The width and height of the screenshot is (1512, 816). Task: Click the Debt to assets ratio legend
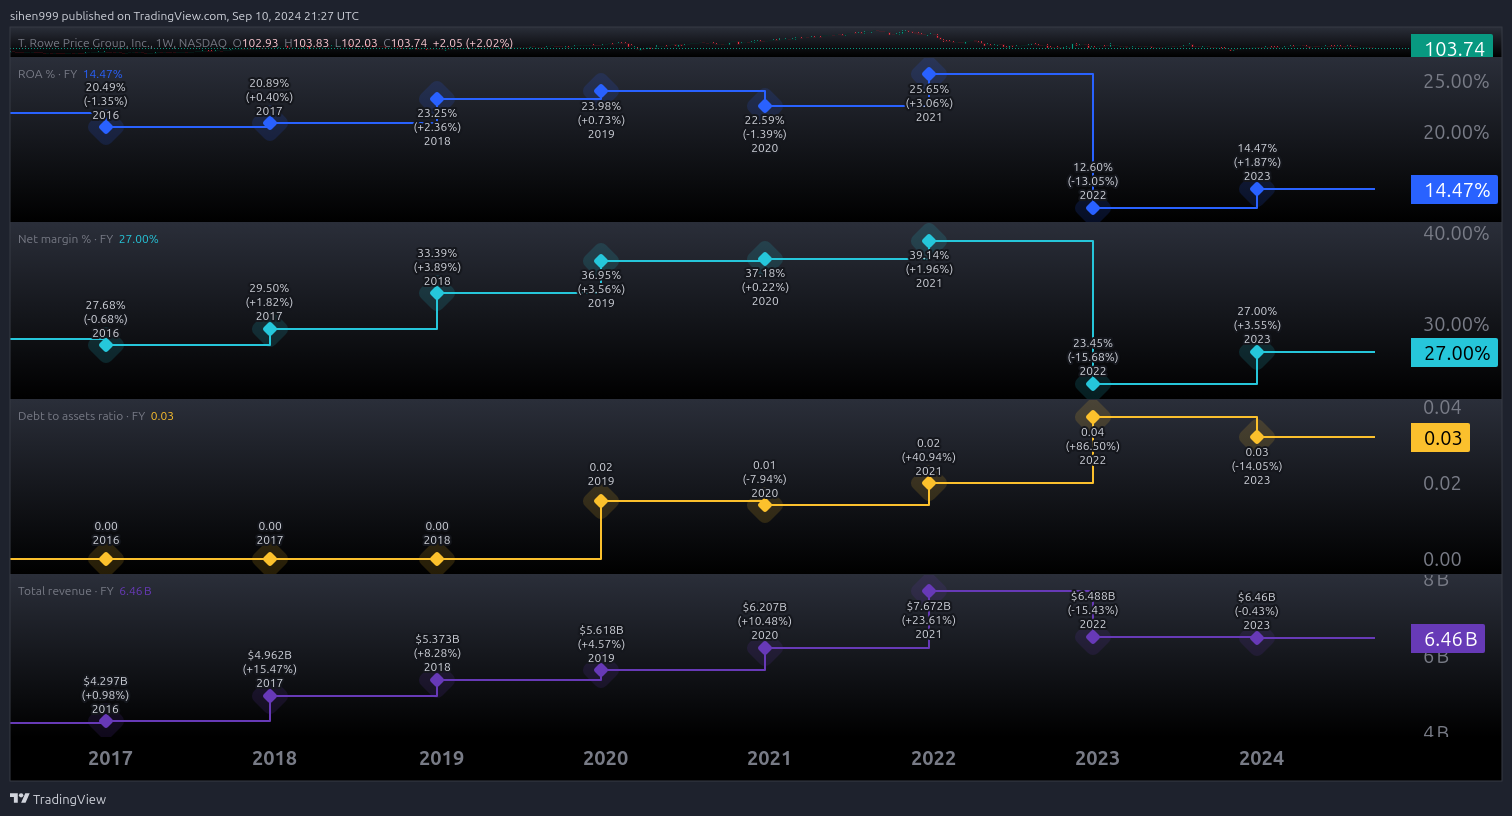pyautogui.click(x=96, y=416)
